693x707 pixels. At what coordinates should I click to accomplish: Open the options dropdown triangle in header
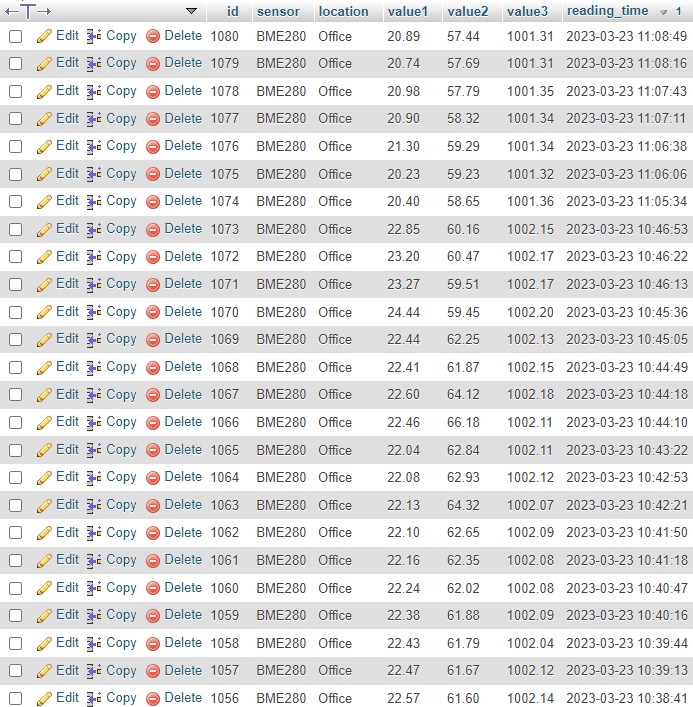[x=191, y=11]
